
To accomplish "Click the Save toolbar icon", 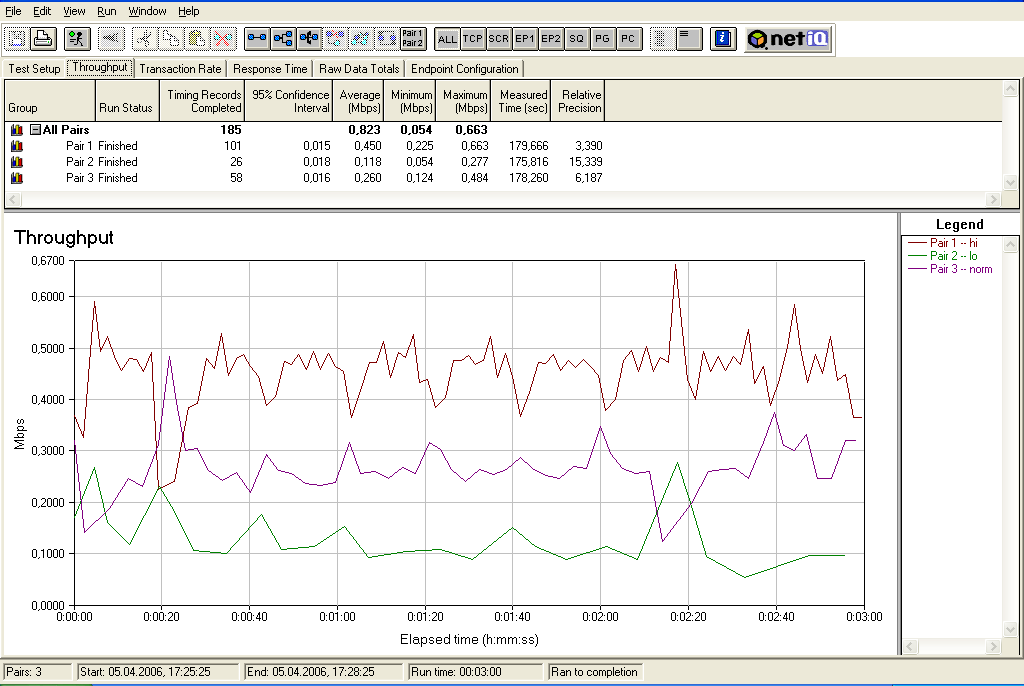I will (x=17, y=39).
